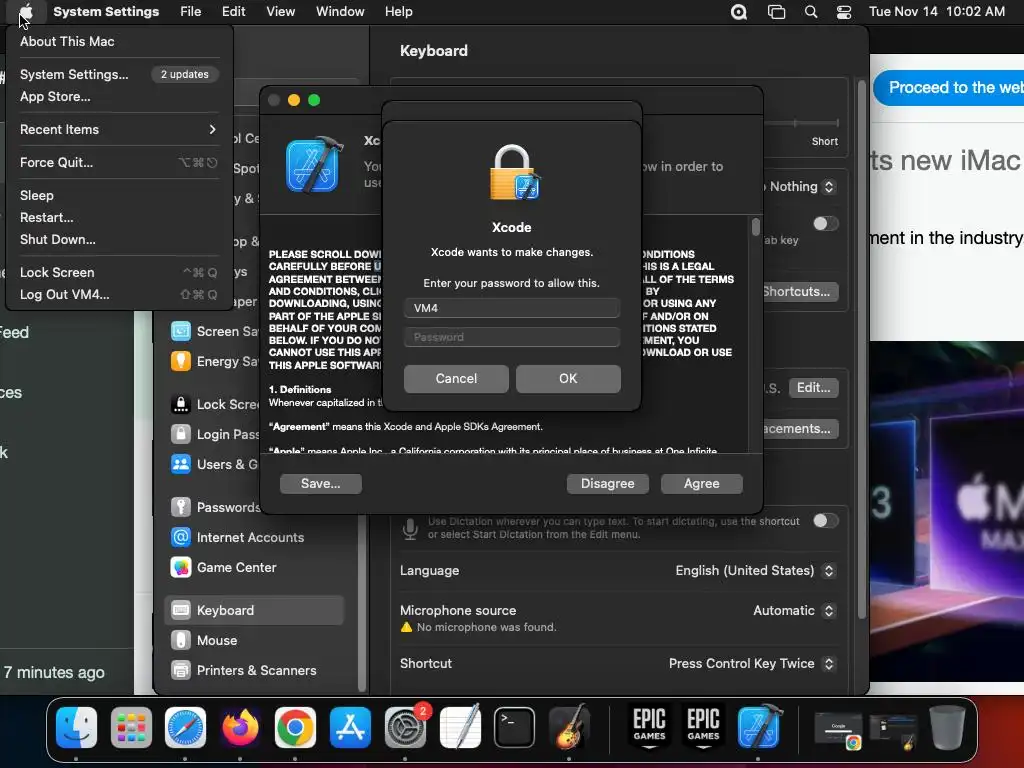Click the Xcode lock icon in password dialog
This screenshot has width=1024, height=768.
pyautogui.click(x=514, y=172)
